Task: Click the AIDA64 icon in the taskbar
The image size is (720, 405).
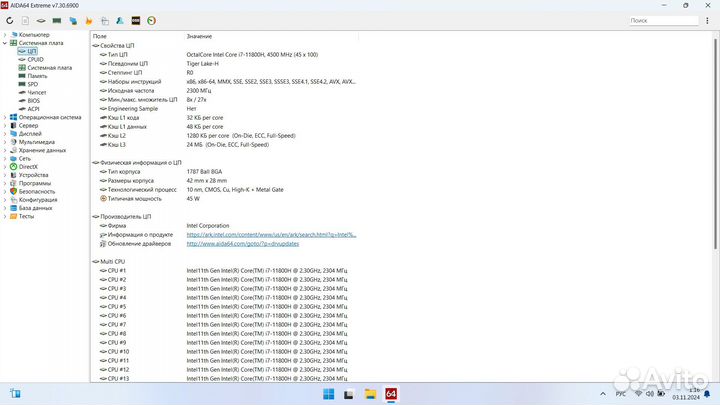Action: pos(392,393)
